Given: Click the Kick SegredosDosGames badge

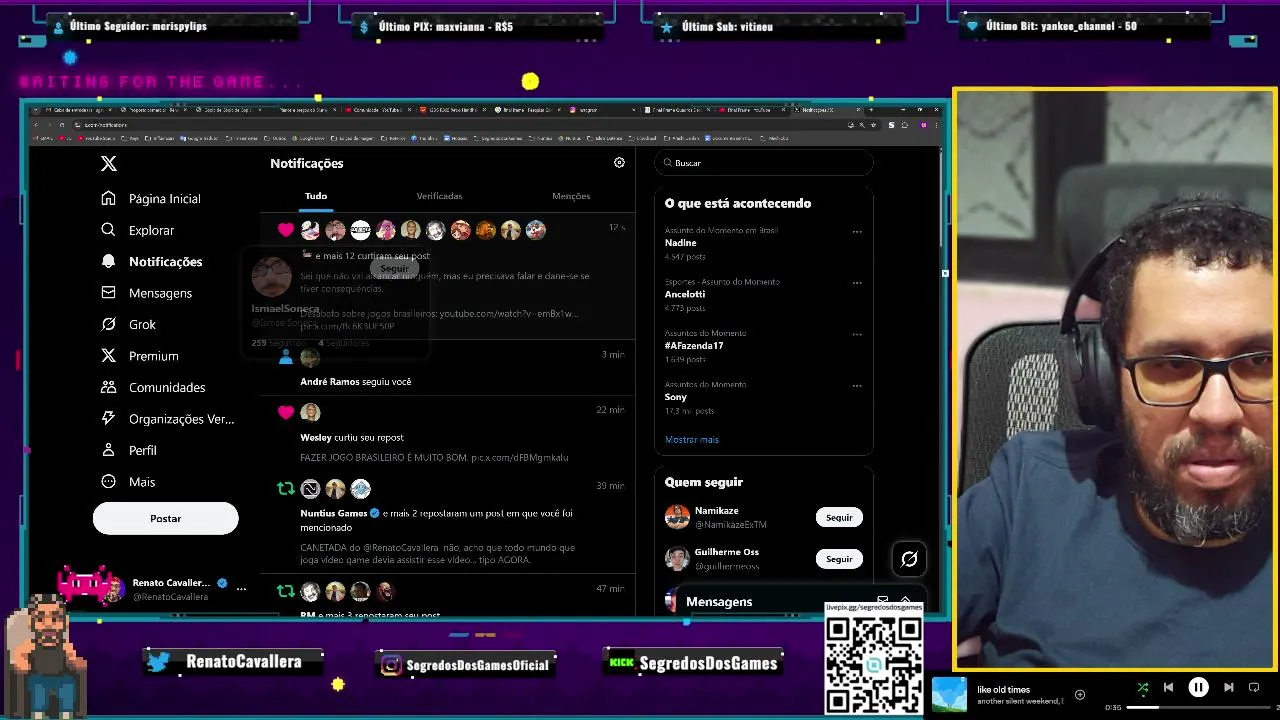Looking at the screenshot, I should click(x=692, y=662).
